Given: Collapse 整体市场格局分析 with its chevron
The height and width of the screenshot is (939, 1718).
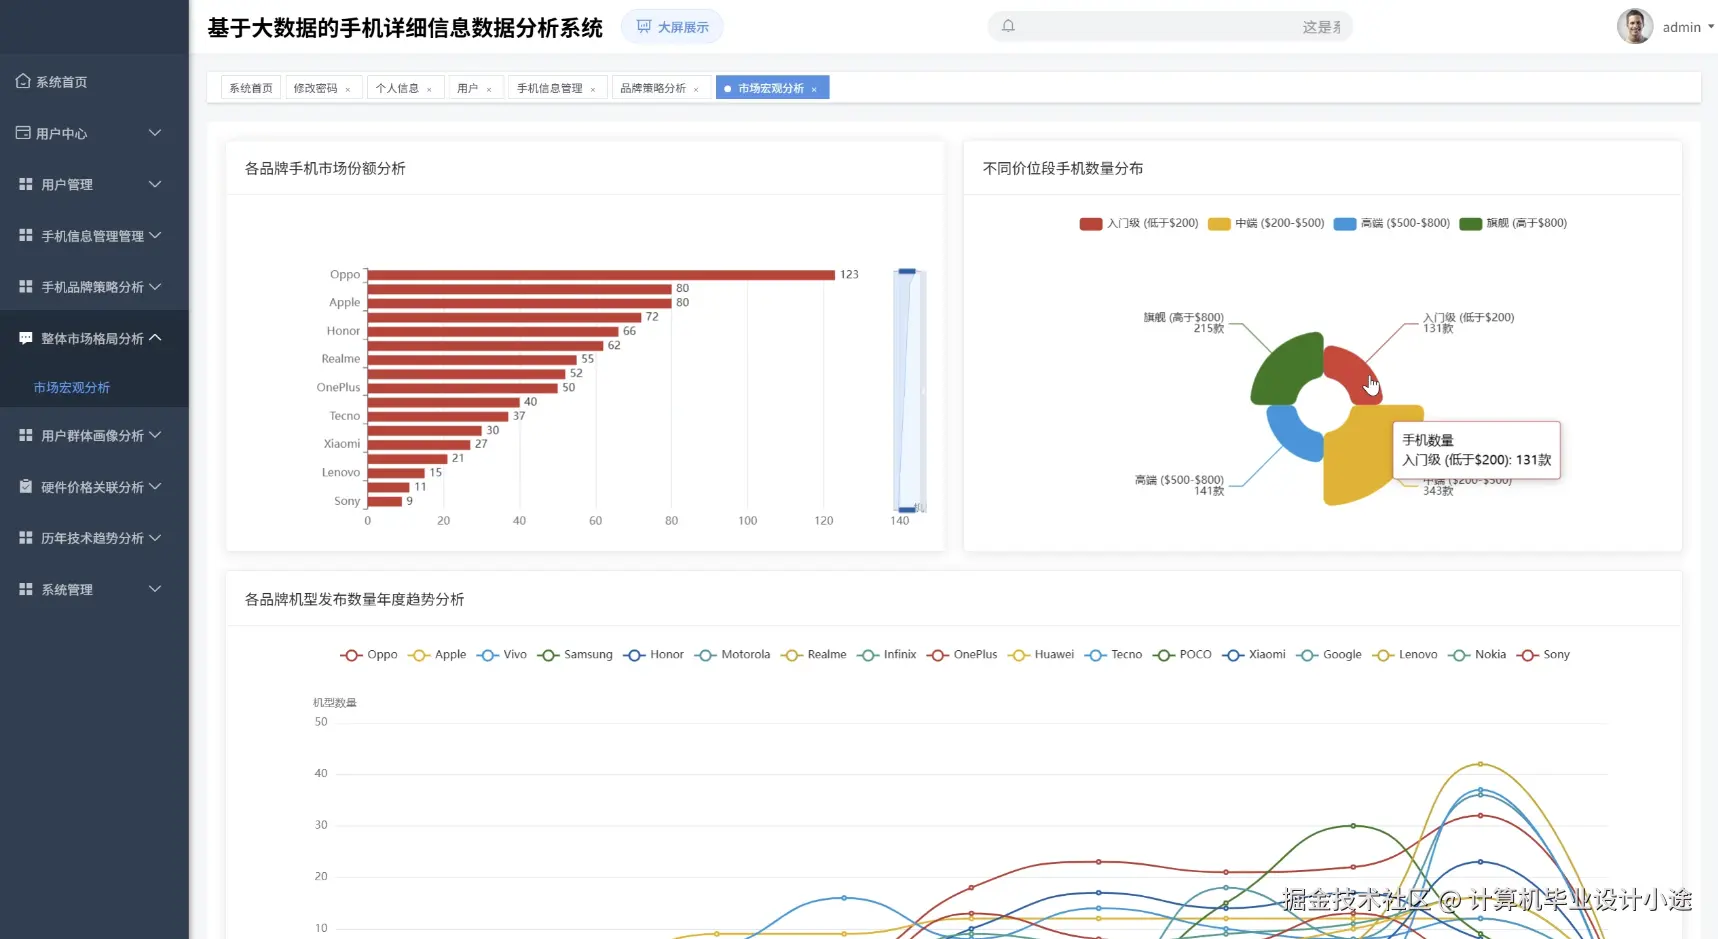Looking at the screenshot, I should click(x=155, y=338).
